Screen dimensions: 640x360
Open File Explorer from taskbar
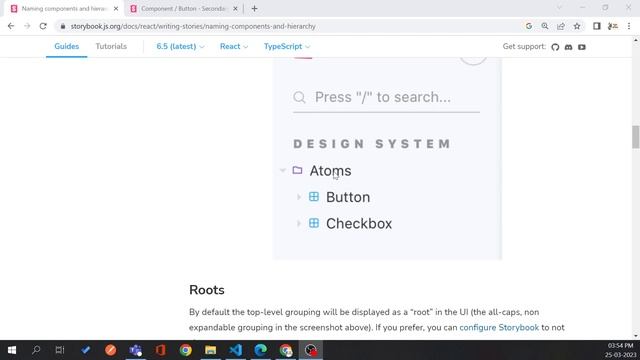click(211, 350)
